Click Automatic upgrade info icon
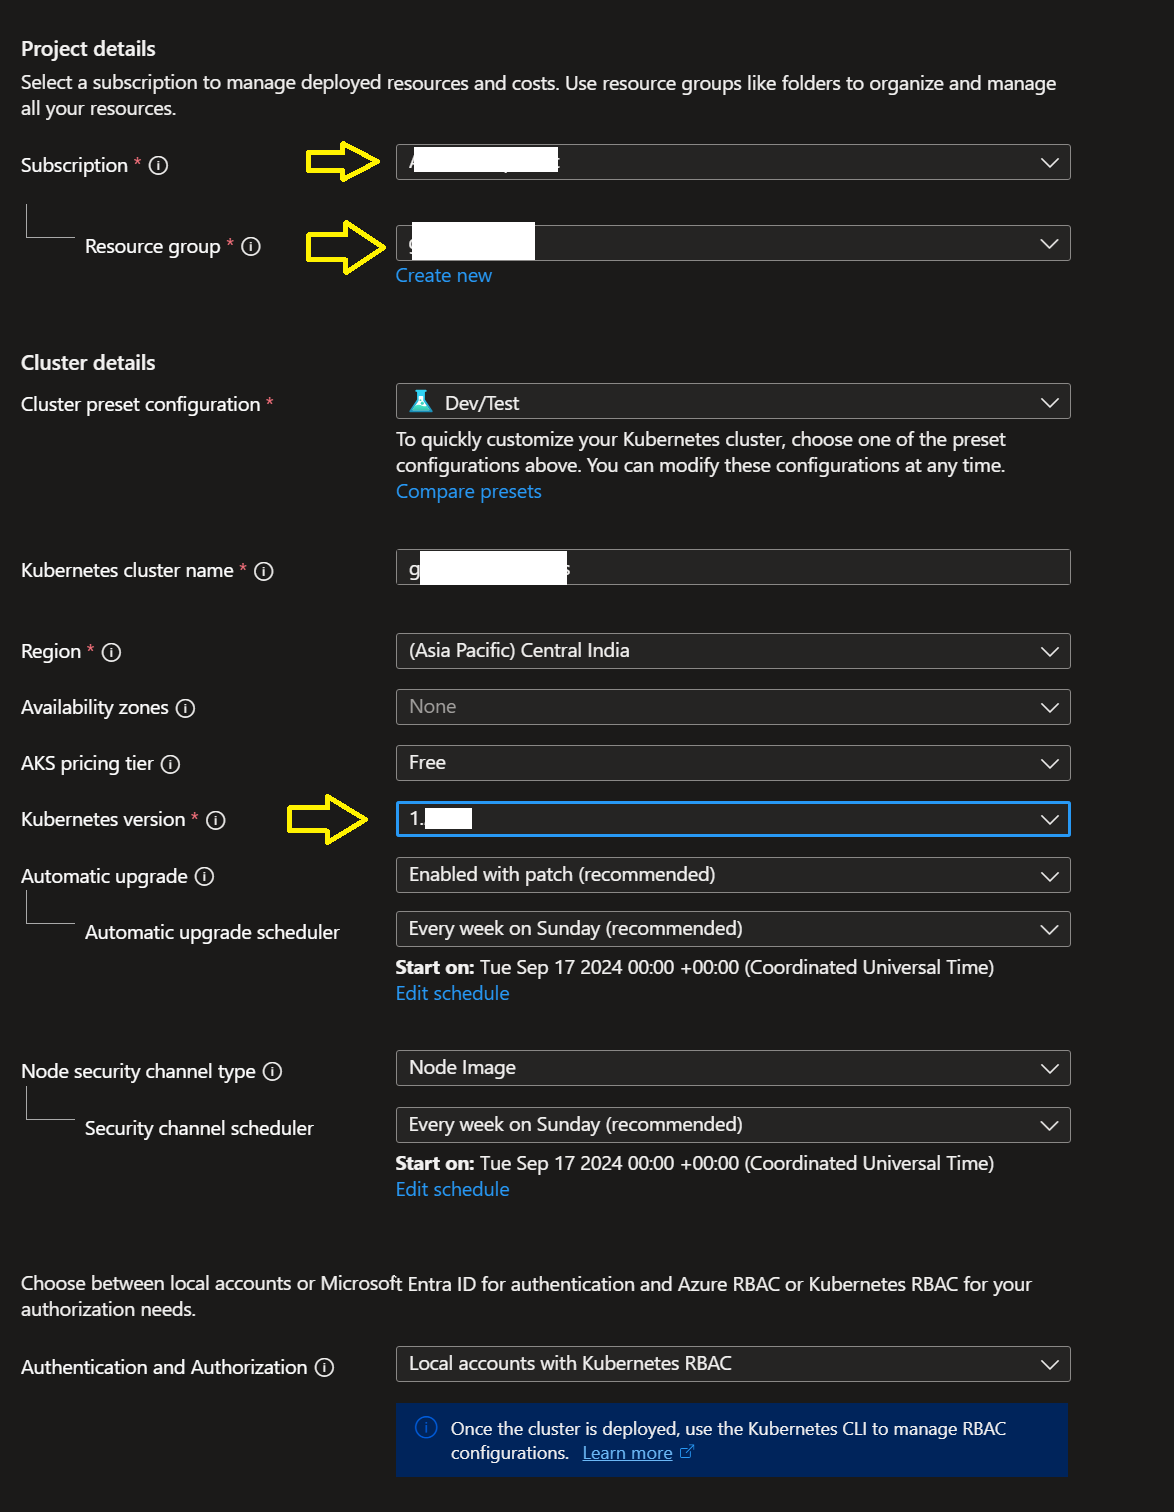 click(204, 877)
